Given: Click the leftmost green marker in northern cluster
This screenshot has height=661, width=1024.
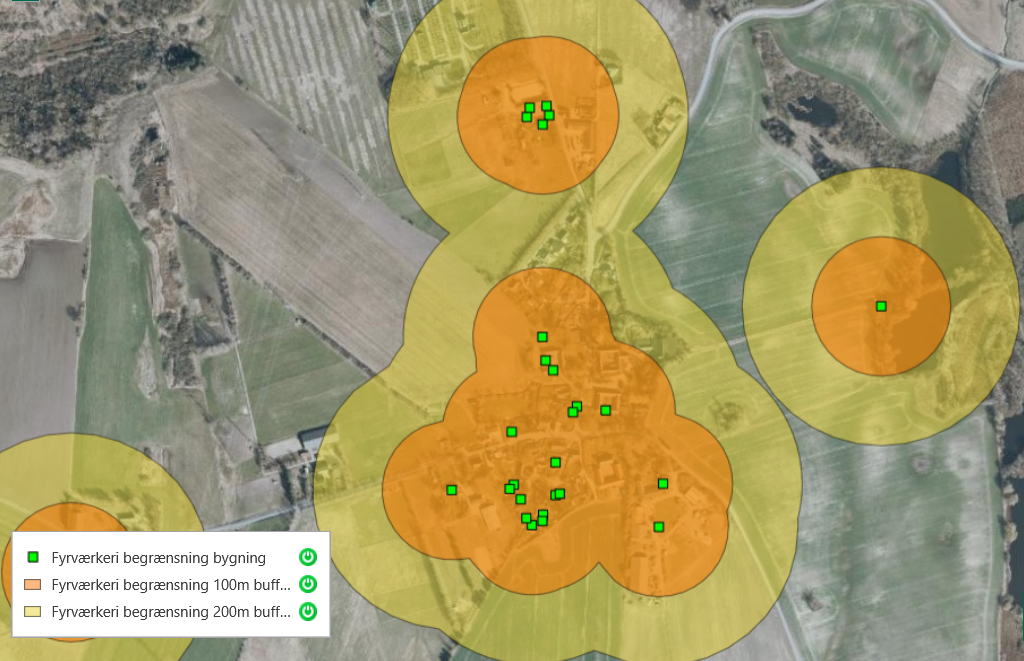Looking at the screenshot, I should [x=526, y=117].
